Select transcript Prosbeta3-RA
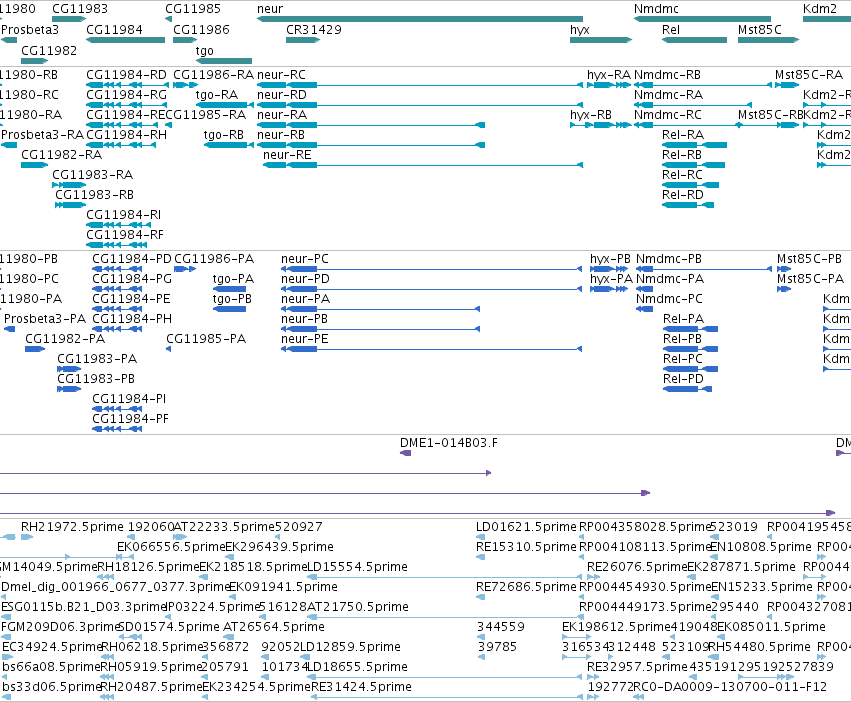Image resolution: width=851 pixels, height=702 pixels. (42, 135)
